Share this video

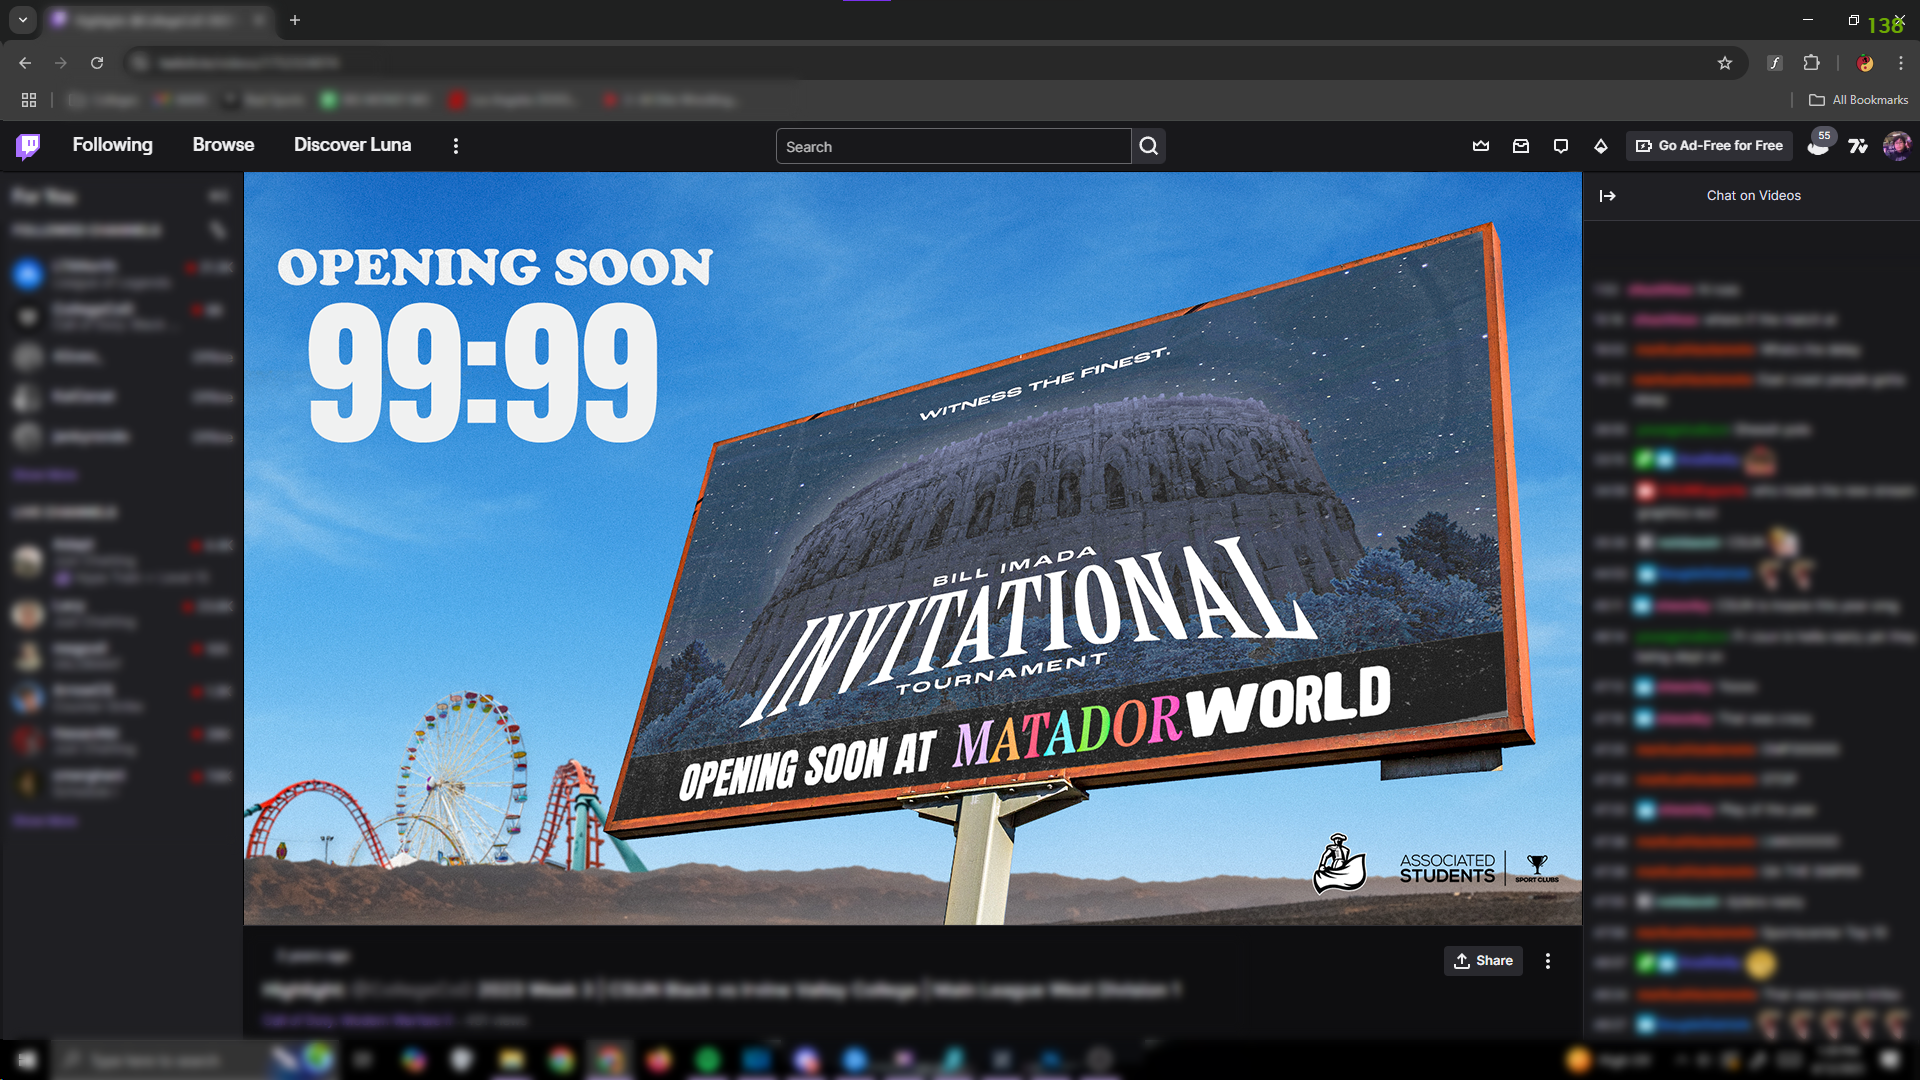click(1483, 961)
